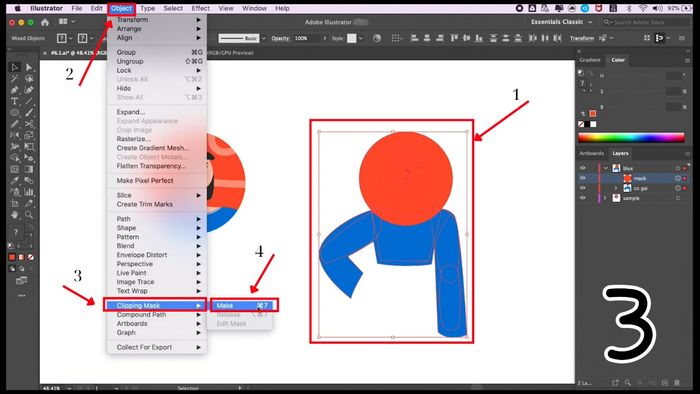Toggle visibility of co gai sublayer

point(583,188)
